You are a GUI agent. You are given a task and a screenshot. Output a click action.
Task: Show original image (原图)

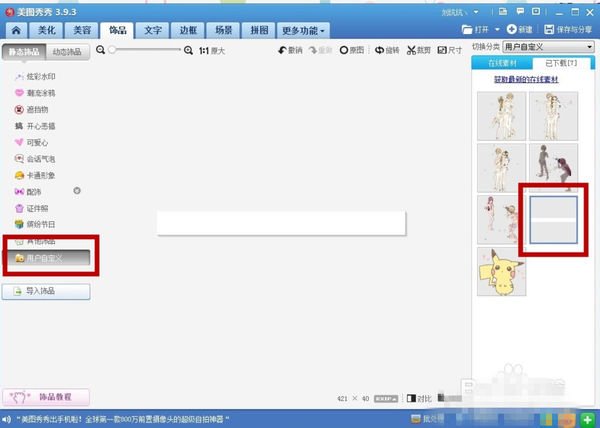coord(351,49)
